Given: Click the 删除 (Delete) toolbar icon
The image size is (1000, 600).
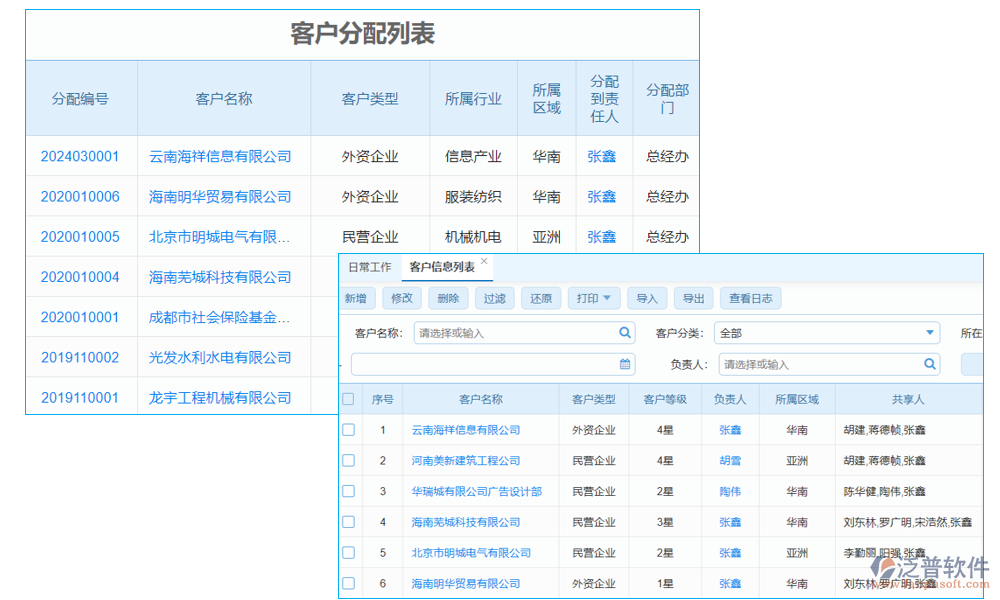Looking at the screenshot, I should pos(447,297).
